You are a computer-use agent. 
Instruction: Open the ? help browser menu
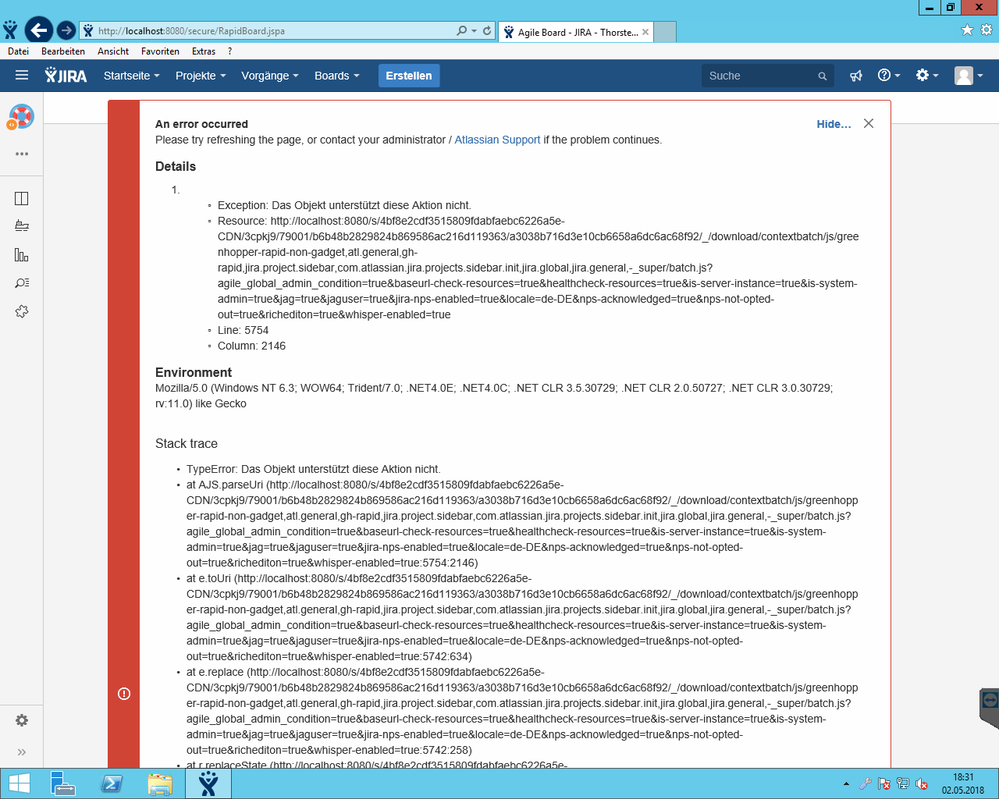click(229, 51)
